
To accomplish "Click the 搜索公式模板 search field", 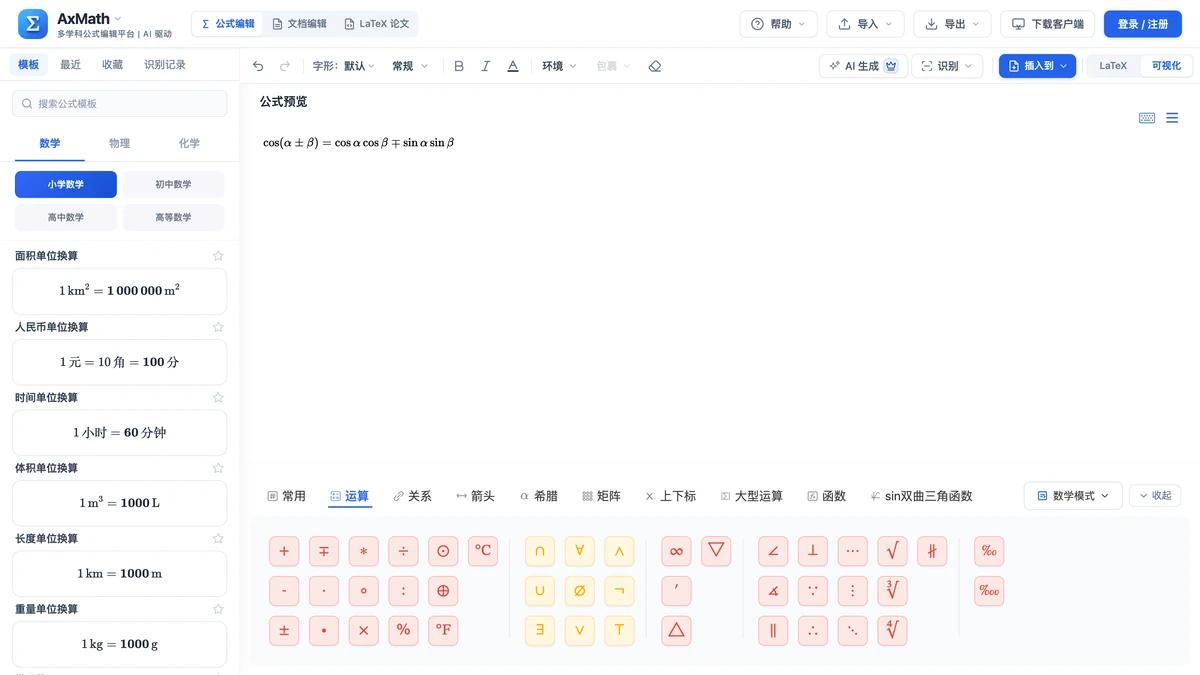I will (120, 103).
